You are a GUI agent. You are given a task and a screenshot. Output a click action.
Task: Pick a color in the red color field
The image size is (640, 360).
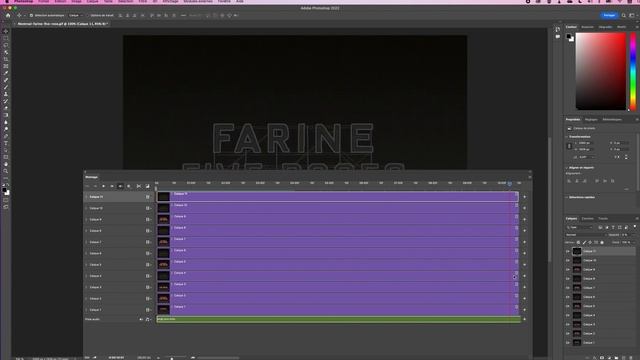600,71
